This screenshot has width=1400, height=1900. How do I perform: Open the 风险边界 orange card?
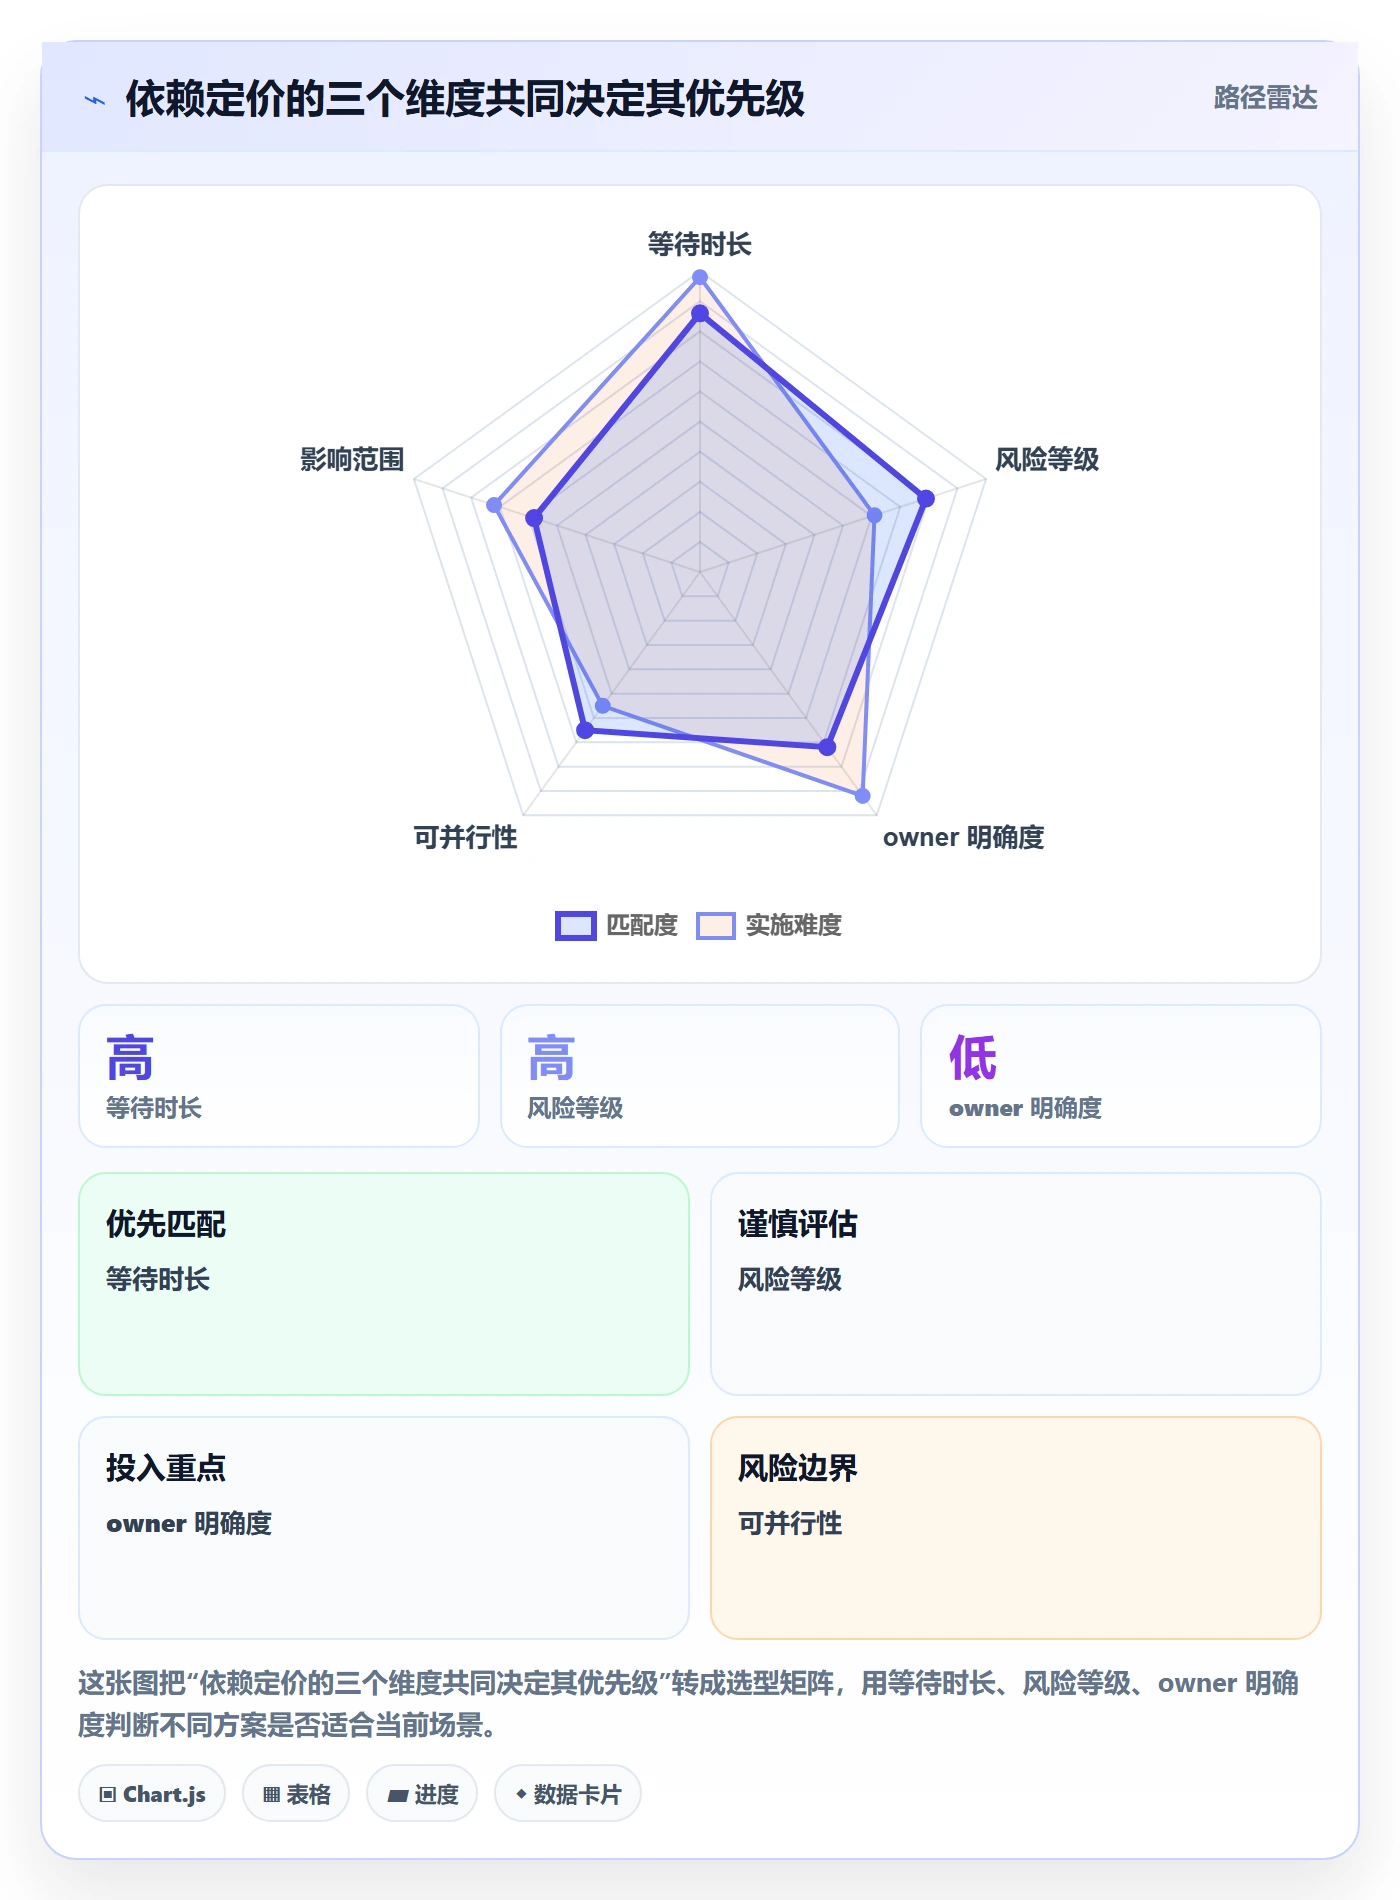click(1016, 1528)
